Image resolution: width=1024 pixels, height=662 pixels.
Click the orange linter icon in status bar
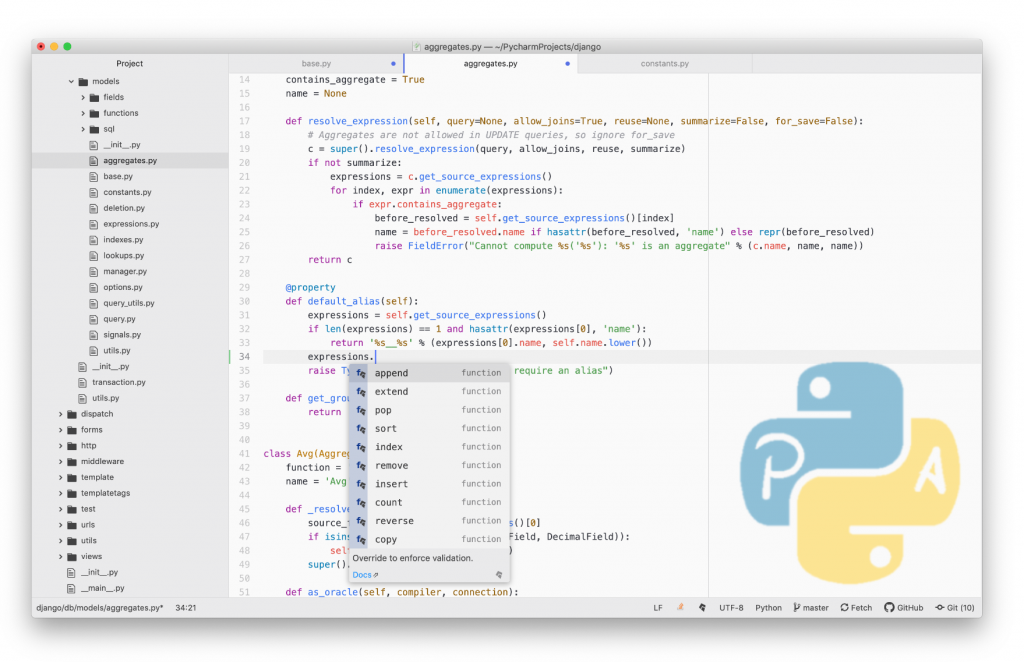(680, 607)
